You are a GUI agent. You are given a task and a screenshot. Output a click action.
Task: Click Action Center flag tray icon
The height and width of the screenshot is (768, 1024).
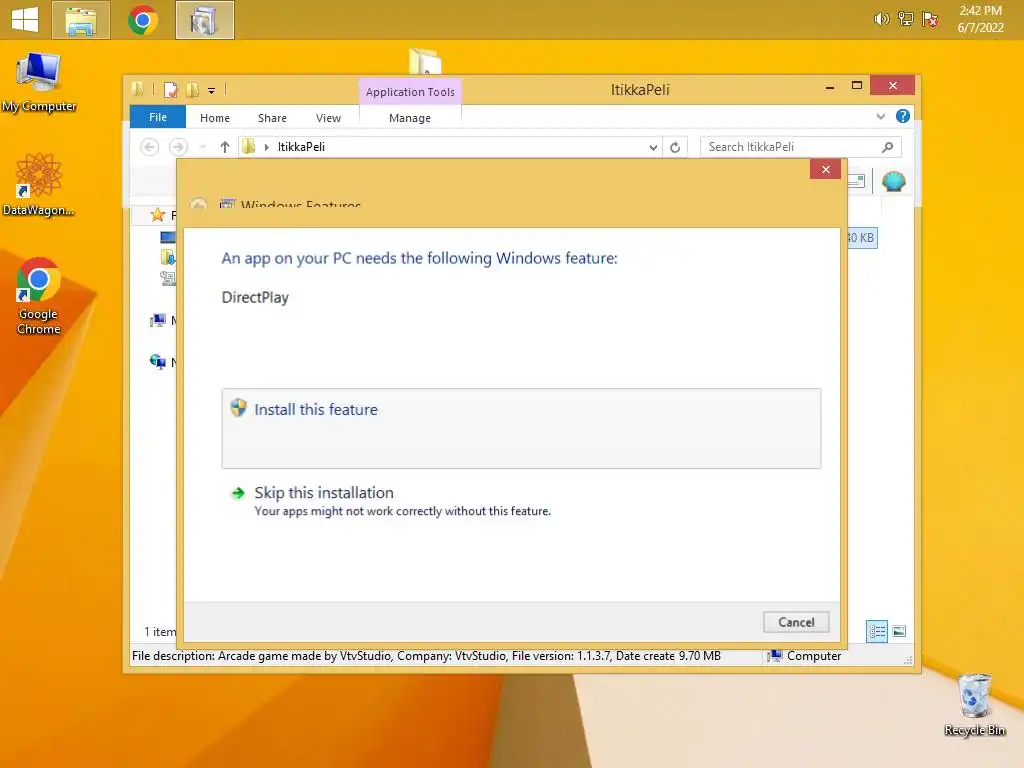[930, 19]
